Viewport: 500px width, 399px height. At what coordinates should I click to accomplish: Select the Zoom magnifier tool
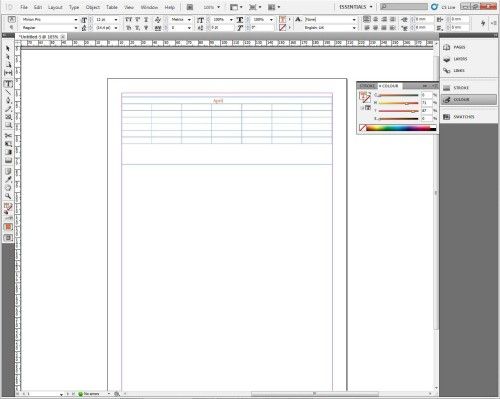[x=8, y=196]
